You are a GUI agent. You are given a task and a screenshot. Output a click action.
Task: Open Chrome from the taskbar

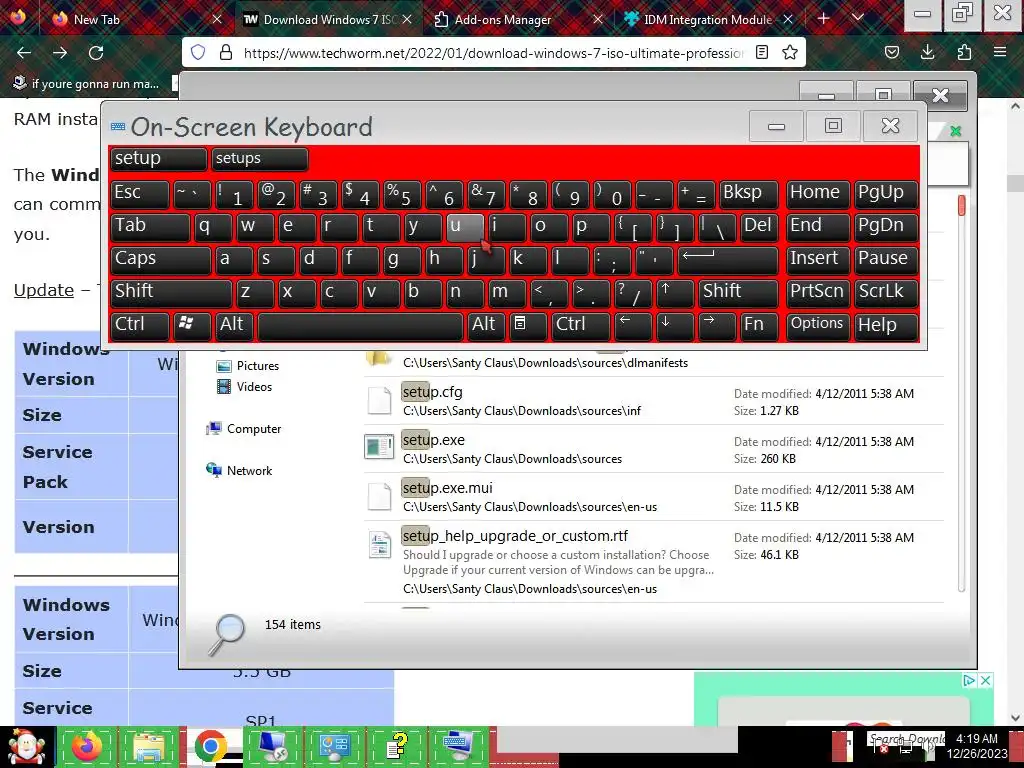[210, 746]
